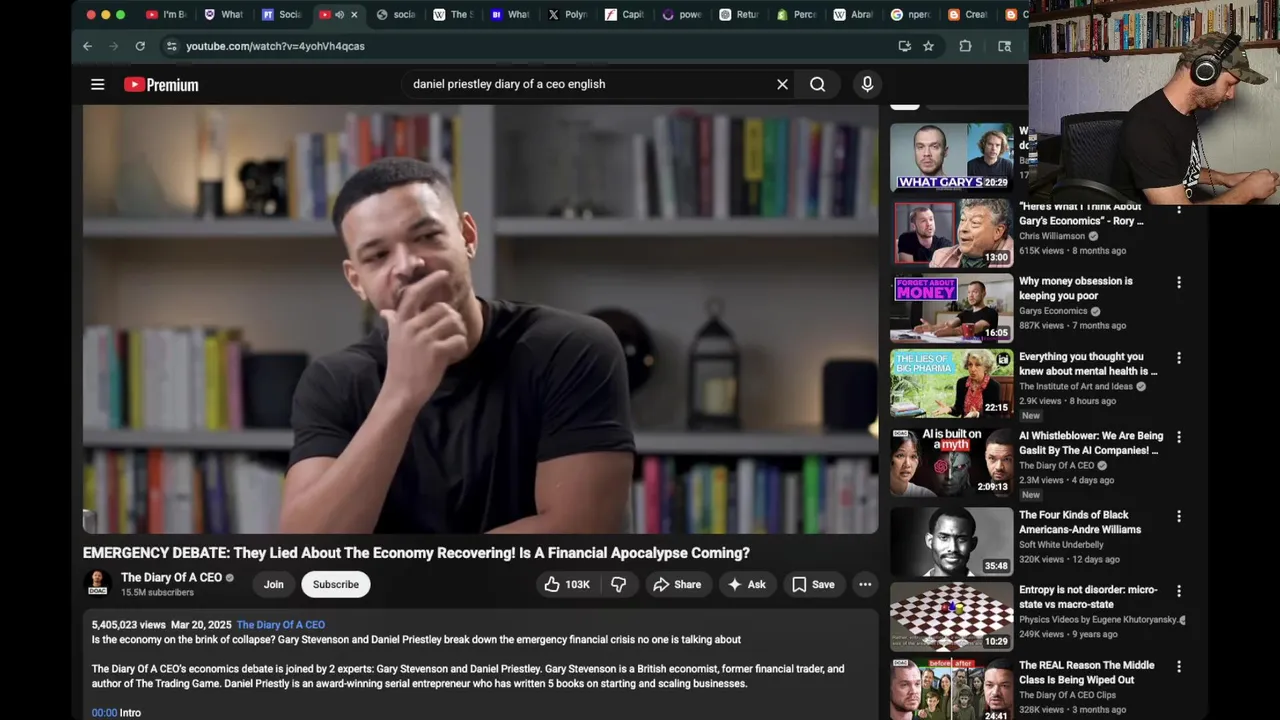Click the video title 'EMERGENCY DEBATE' text
Image resolution: width=1280 pixels, height=720 pixels.
click(416, 553)
